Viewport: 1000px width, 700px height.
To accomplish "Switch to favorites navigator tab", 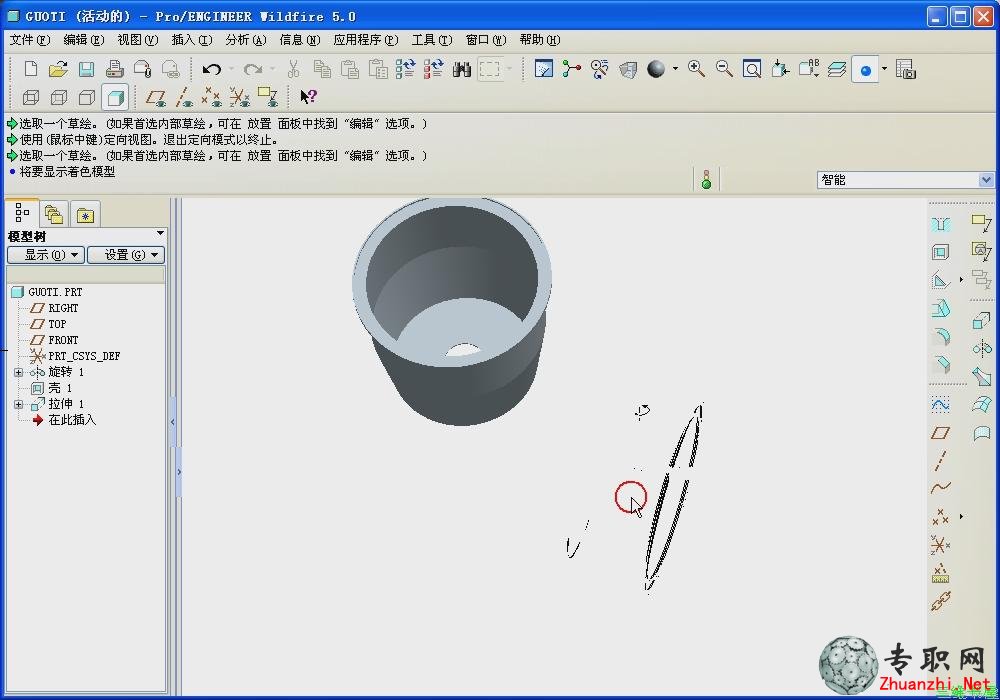I will (85, 215).
